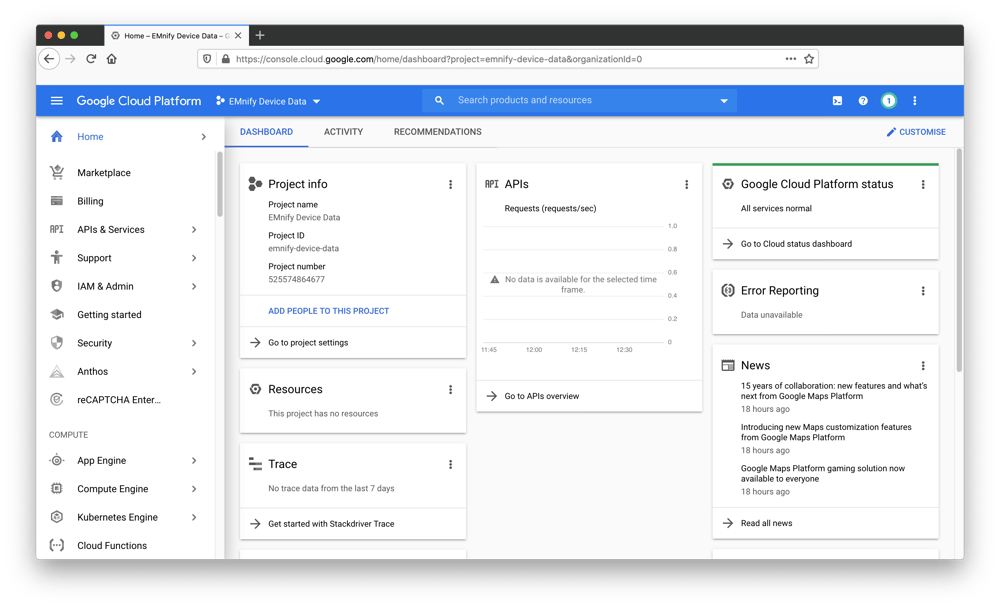Go to APIs overview link
Image resolution: width=1000 pixels, height=607 pixels.
click(x=541, y=396)
